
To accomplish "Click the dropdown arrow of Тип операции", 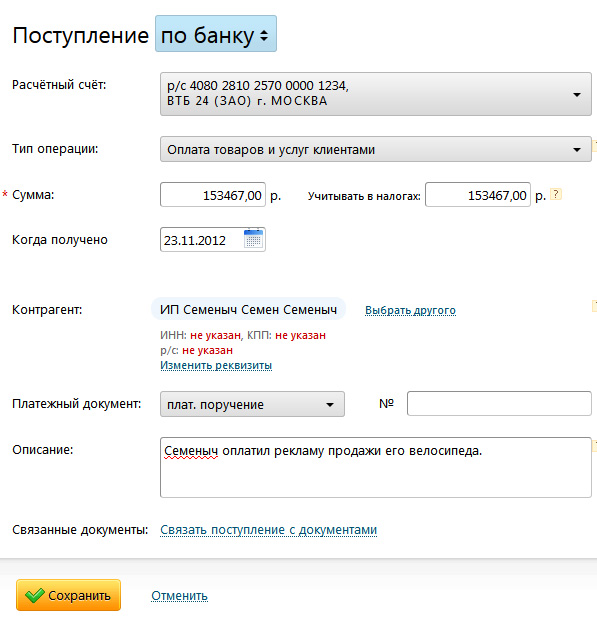I will pos(577,150).
